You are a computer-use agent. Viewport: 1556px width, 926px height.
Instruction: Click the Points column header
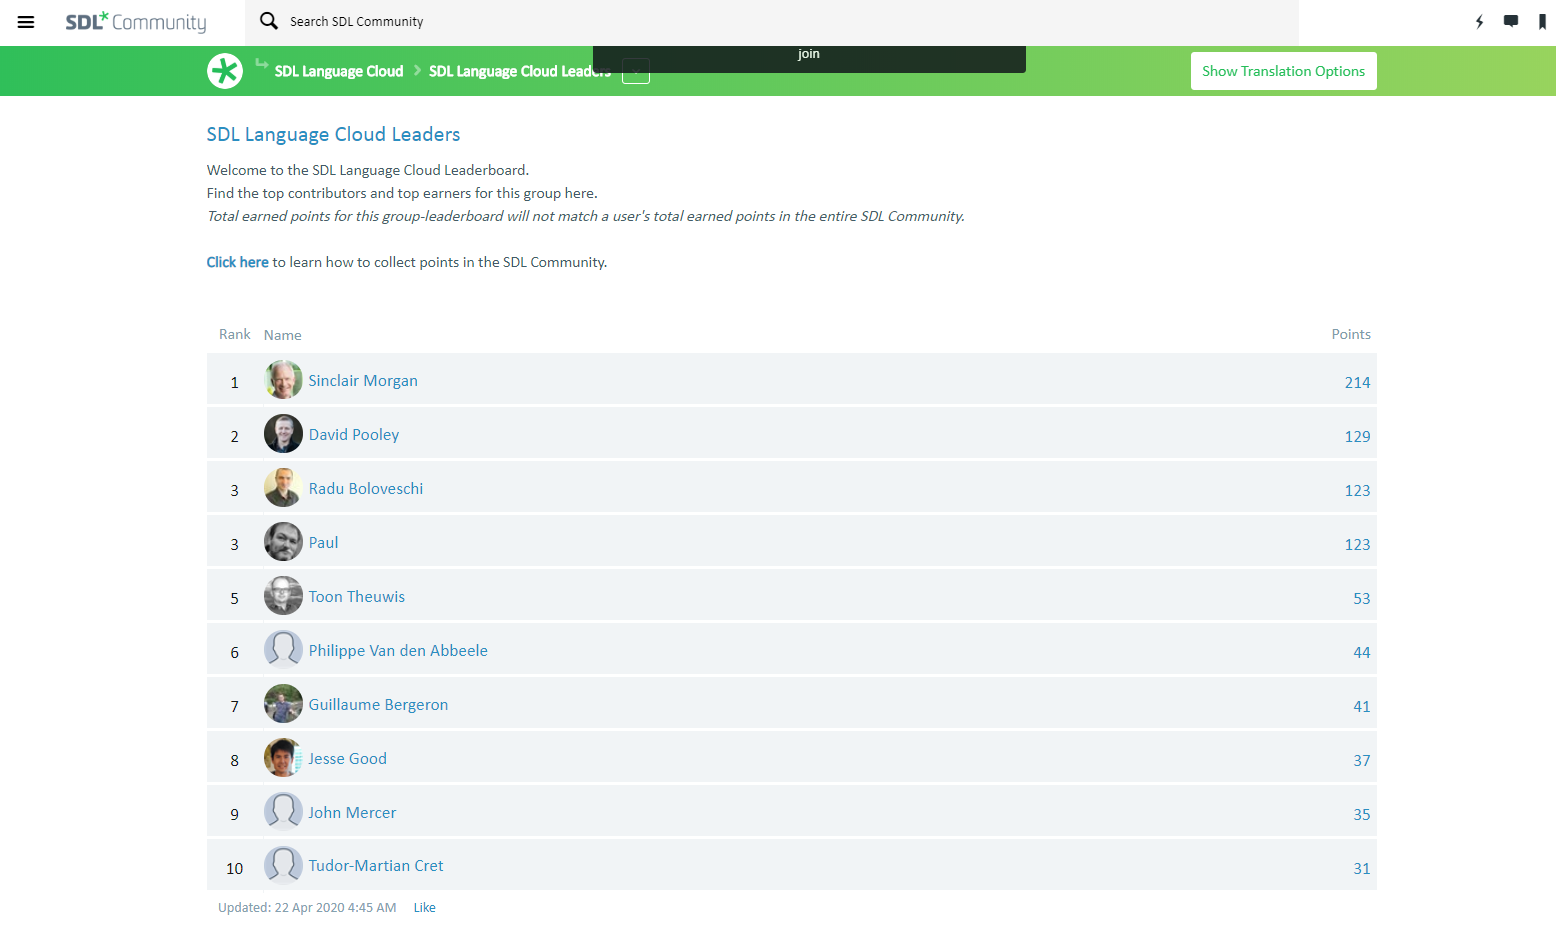[x=1351, y=334]
